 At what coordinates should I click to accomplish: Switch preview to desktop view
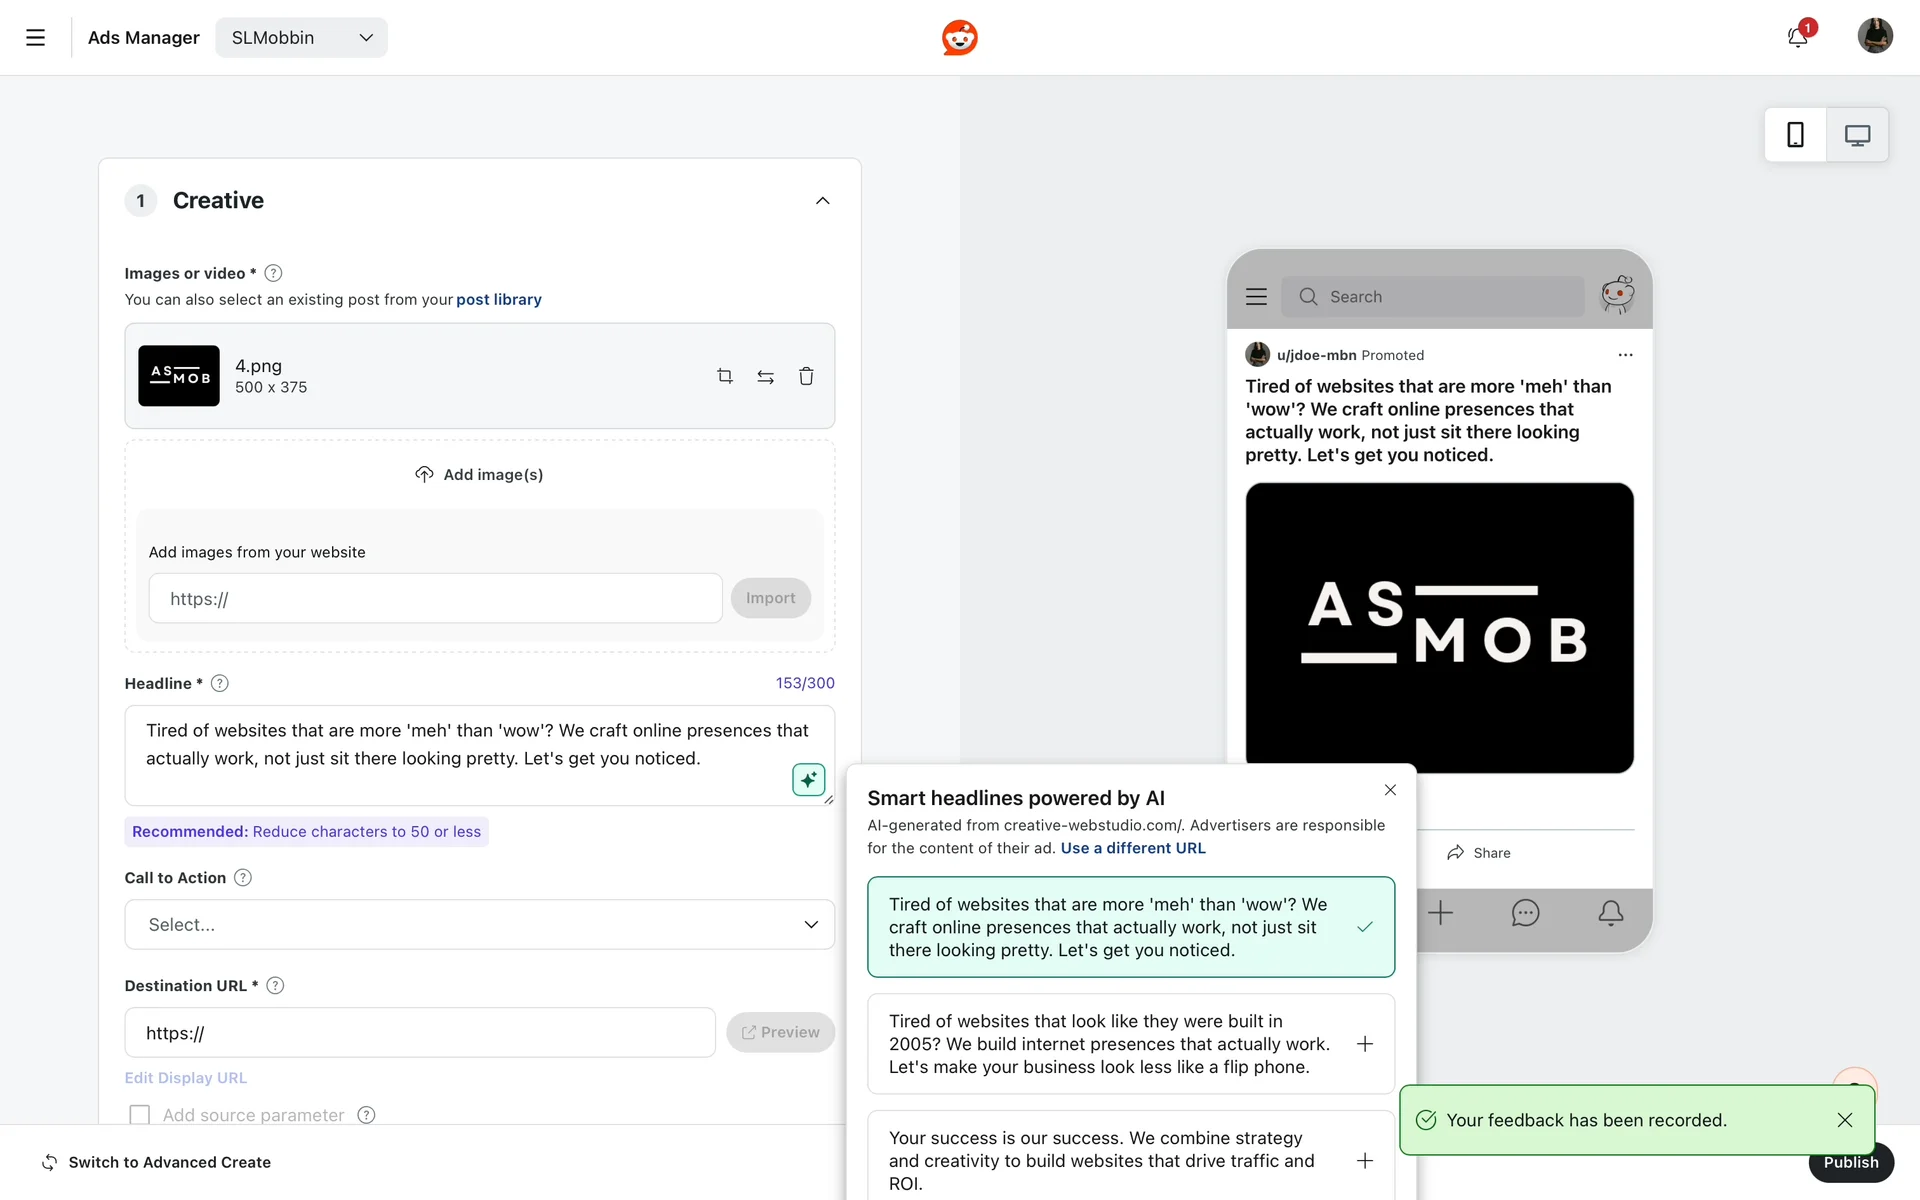point(1857,135)
